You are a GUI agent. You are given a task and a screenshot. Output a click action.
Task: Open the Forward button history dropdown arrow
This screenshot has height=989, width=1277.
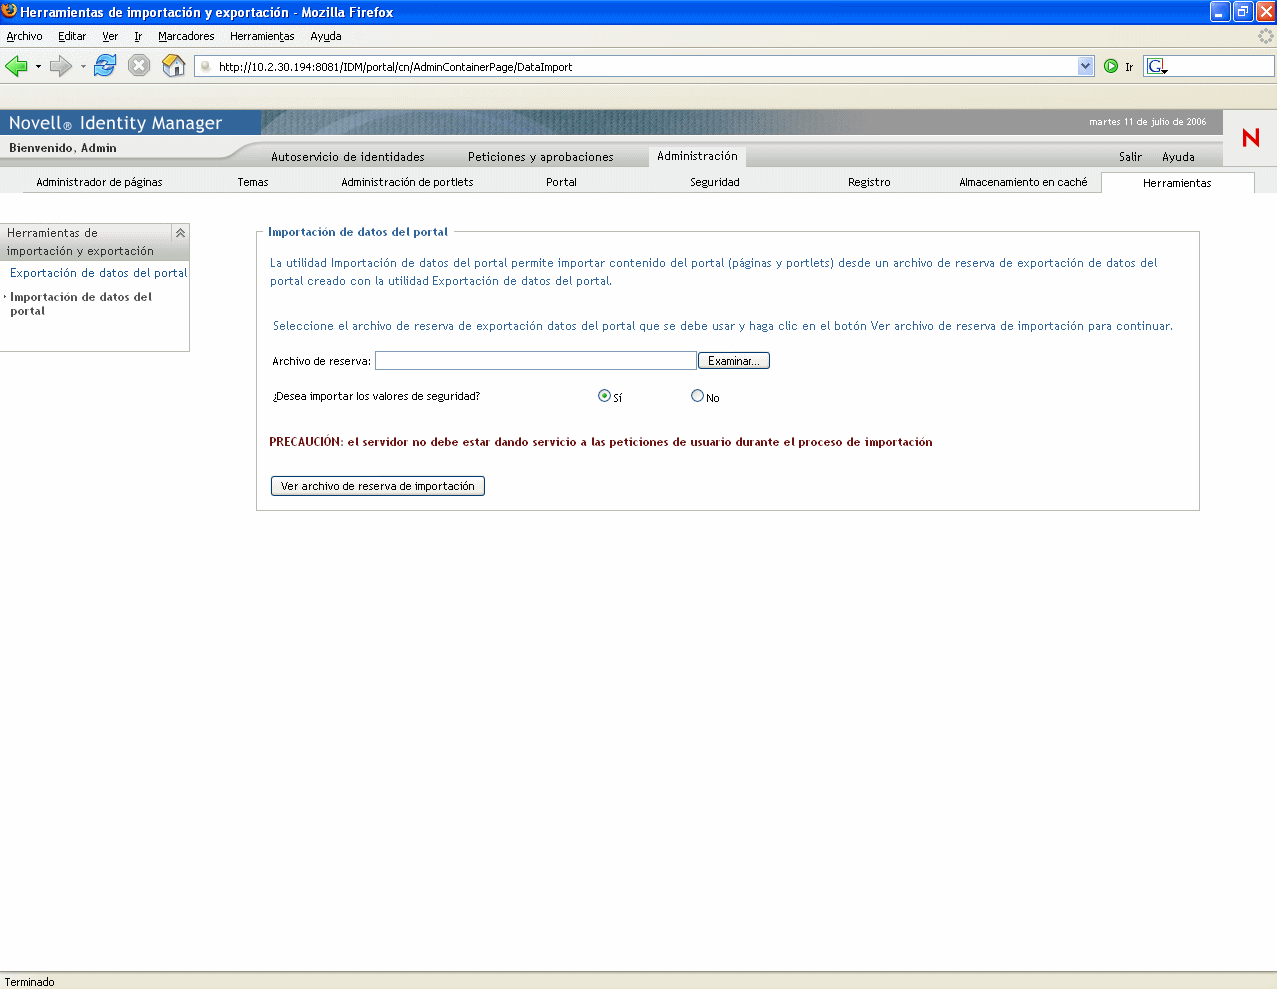click(83, 67)
